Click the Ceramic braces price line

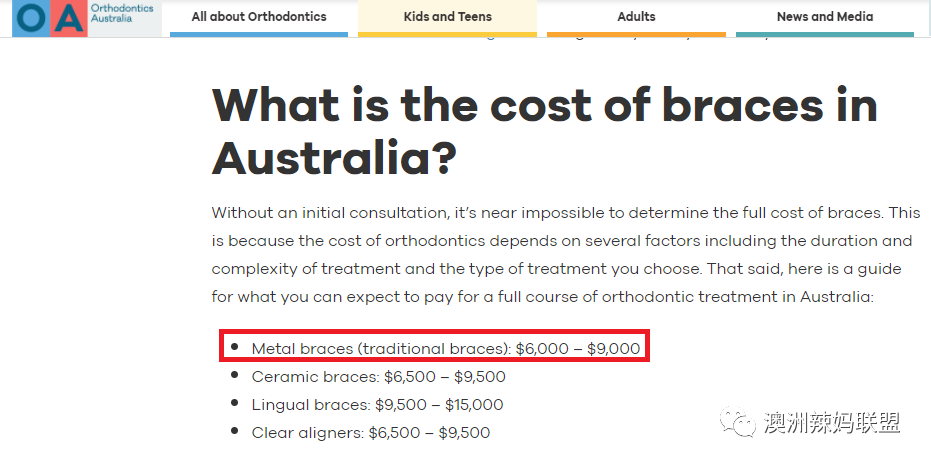click(x=378, y=377)
